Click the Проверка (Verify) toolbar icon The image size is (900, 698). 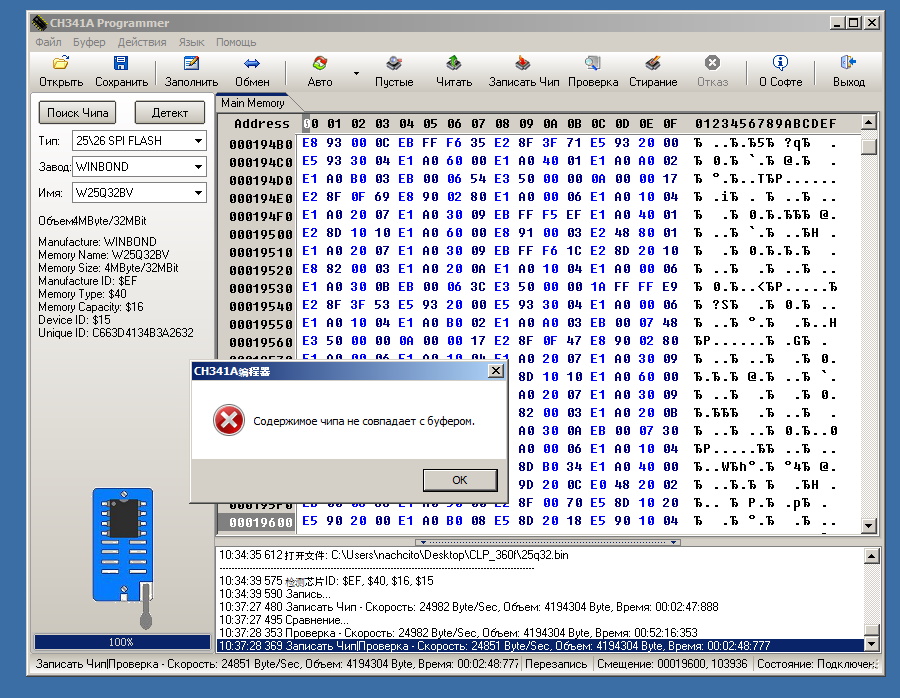(x=593, y=64)
